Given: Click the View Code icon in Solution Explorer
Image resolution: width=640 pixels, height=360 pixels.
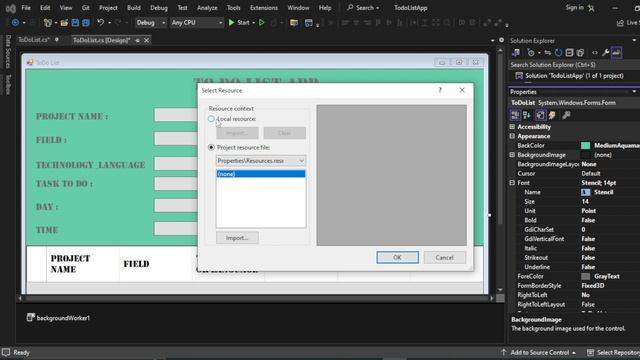Looking at the screenshot, I should pyautogui.click(x=595, y=53).
